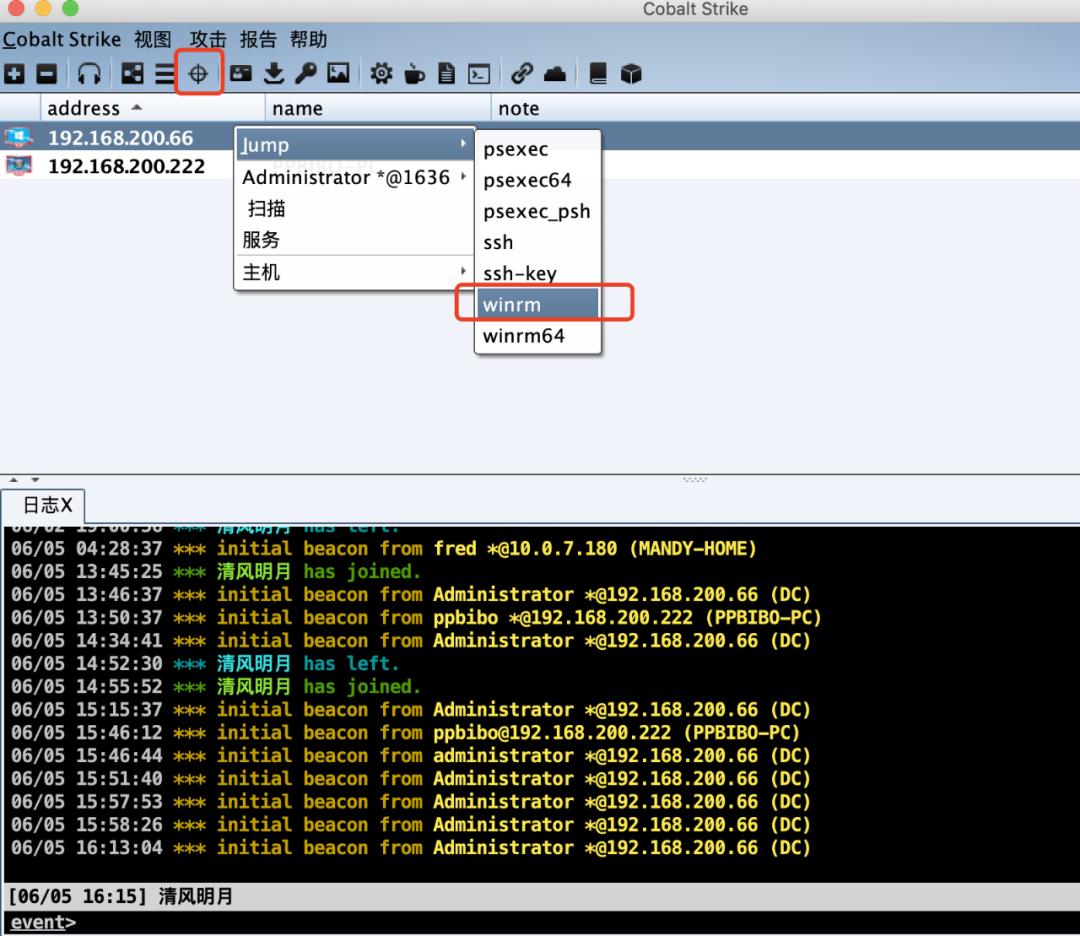Viewport: 1080px width, 936px height.
Task: Click the 13:45:25 清风明月 has joined line
Action: click(x=215, y=572)
